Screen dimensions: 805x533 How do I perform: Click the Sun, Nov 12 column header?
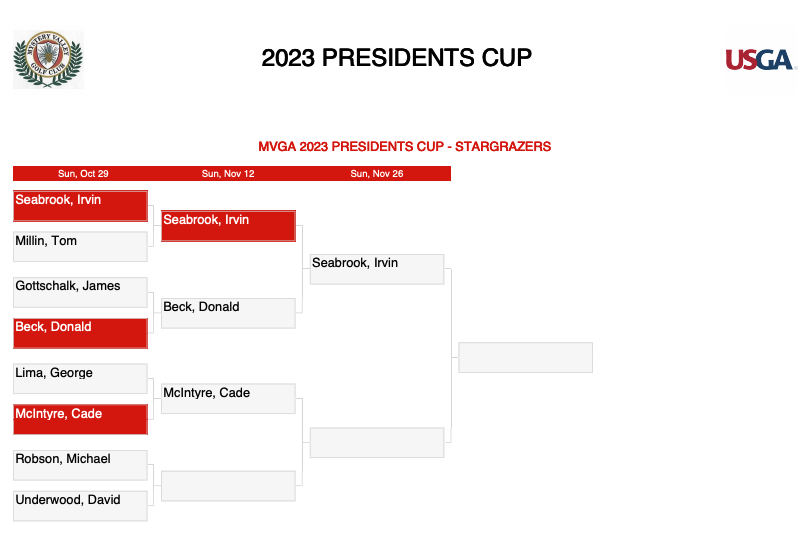[228, 174]
